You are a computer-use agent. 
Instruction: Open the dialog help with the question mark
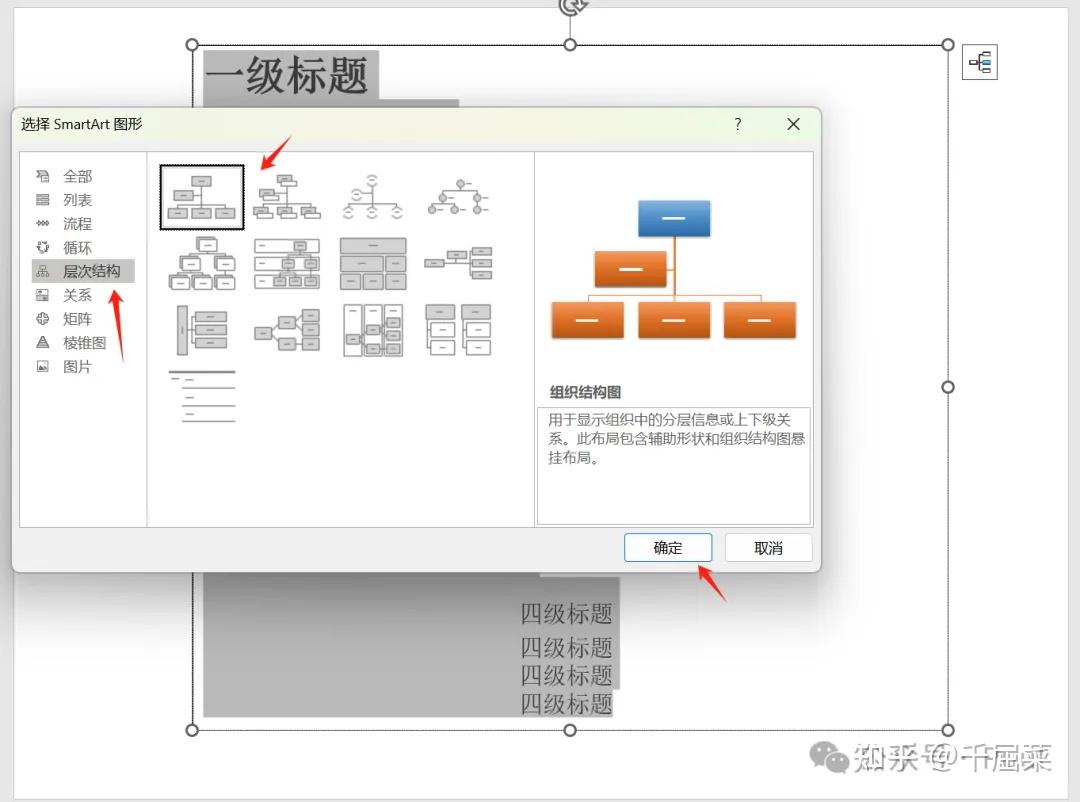coord(737,124)
